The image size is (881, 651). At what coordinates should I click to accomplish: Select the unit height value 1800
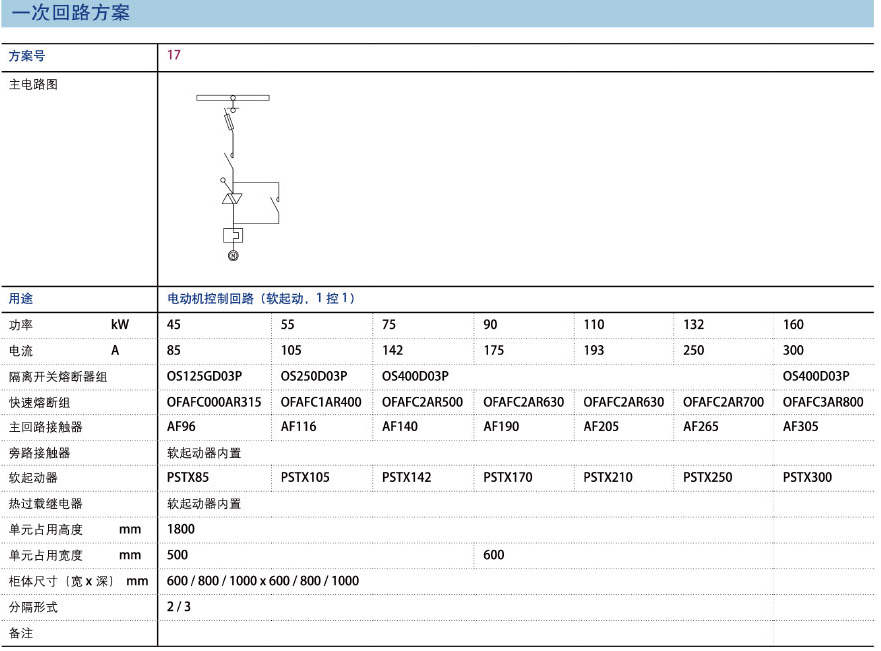coord(181,529)
